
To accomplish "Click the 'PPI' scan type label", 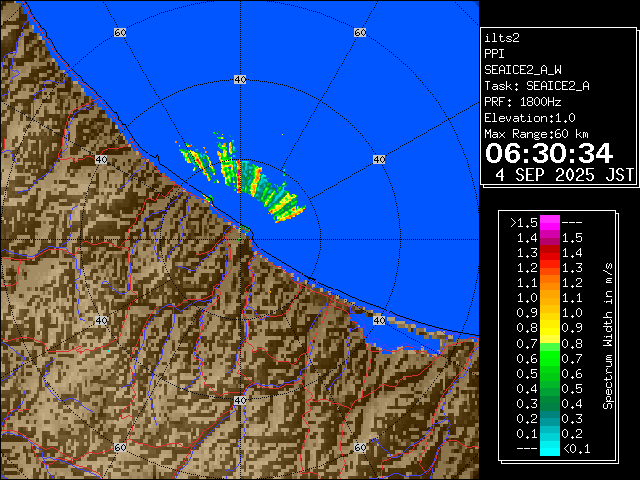I will point(495,53).
